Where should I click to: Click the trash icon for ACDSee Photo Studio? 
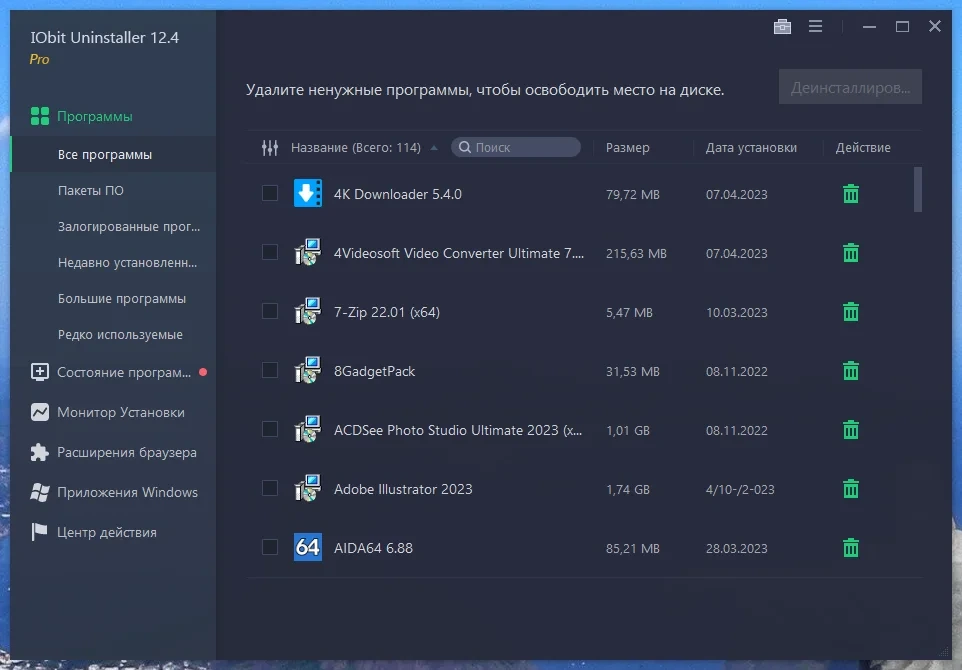click(x=850, y=429)
